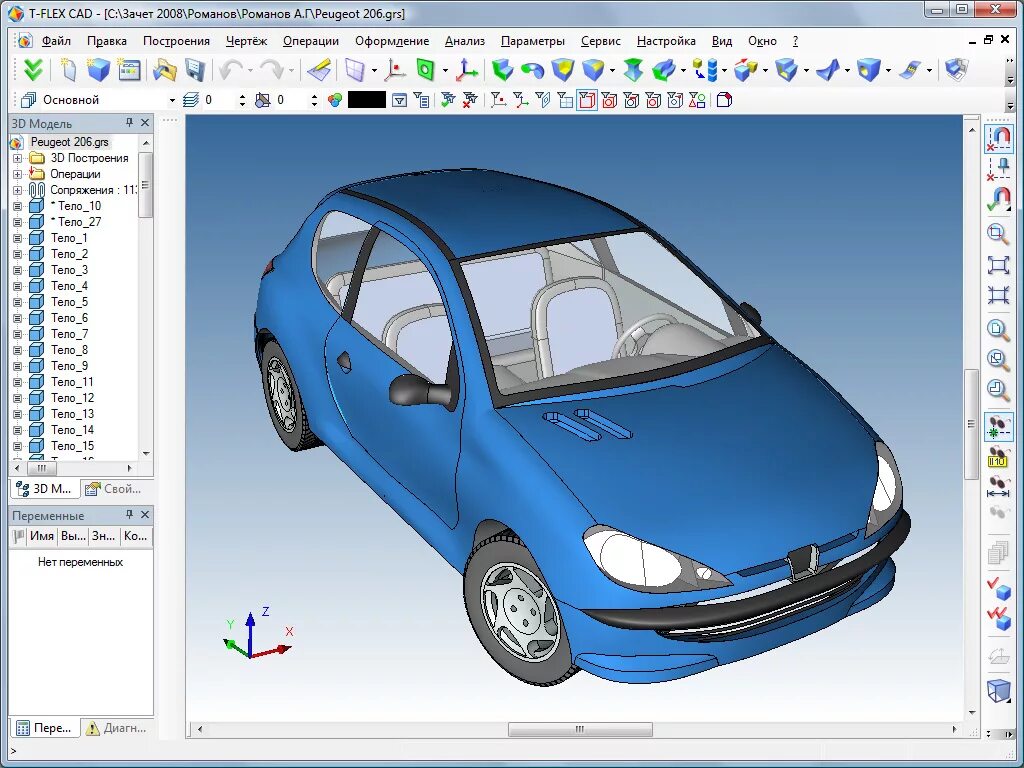1024x768 pixels.
Task: Toggle the magnet snap icon on the side toolbar
Action: (998, 138)
